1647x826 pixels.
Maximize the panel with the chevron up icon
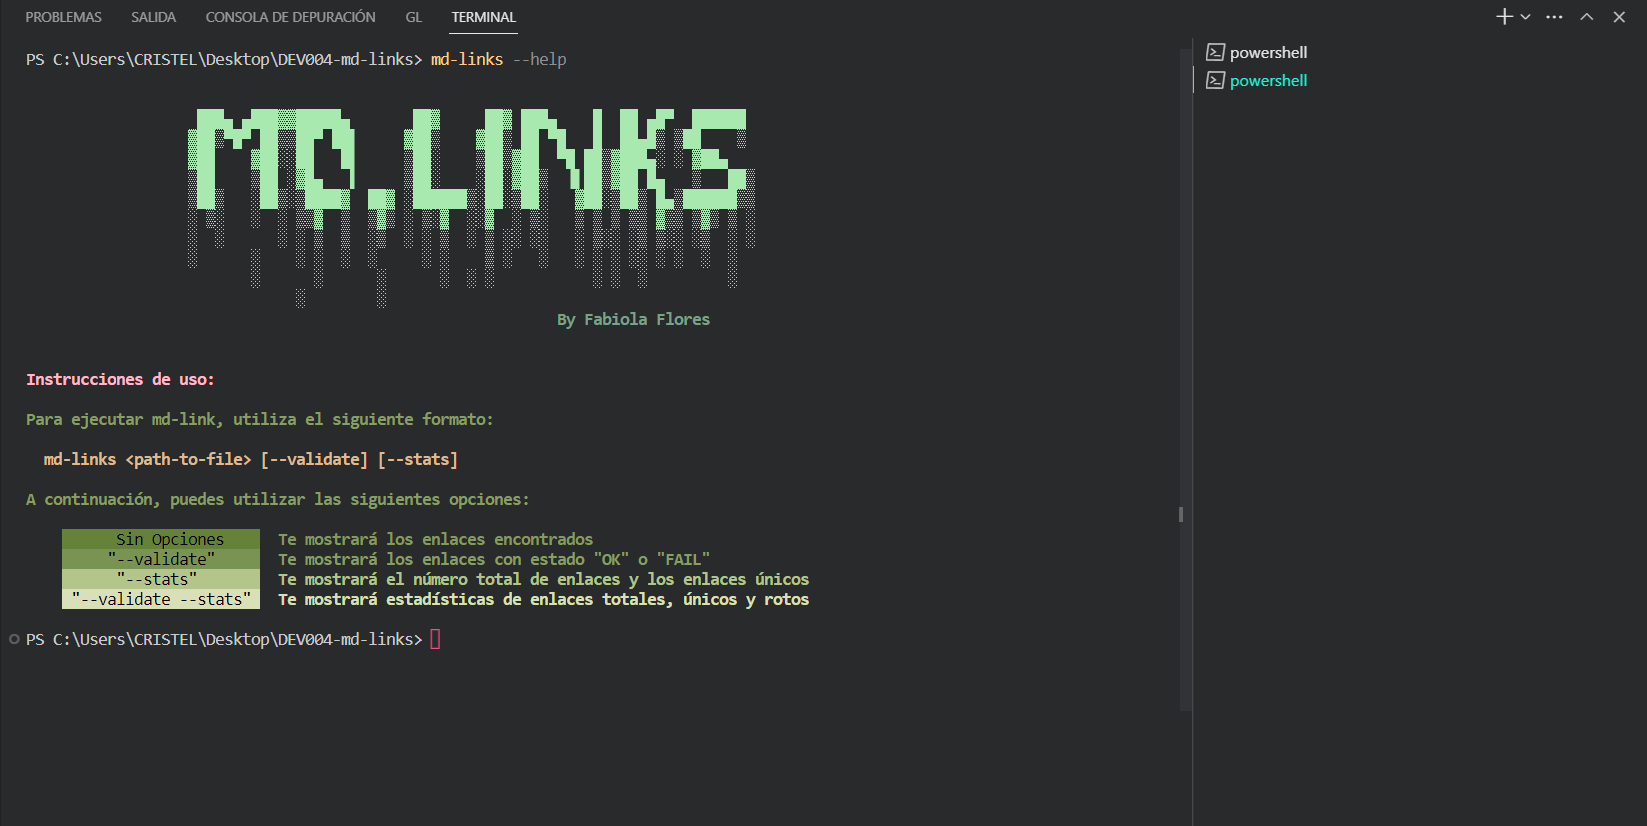(x=1587, y=17)
